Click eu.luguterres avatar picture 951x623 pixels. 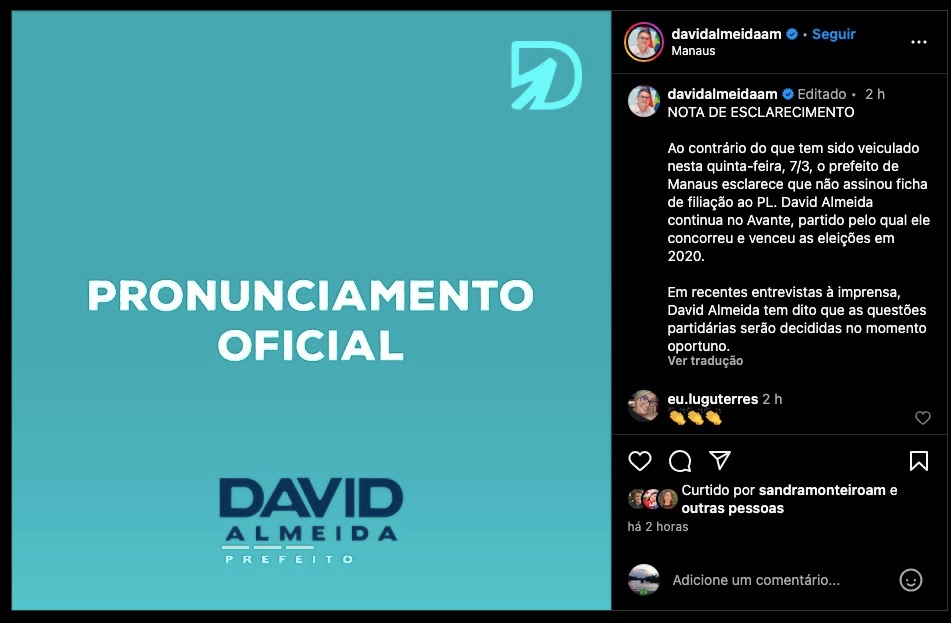(x=644, y=406)
